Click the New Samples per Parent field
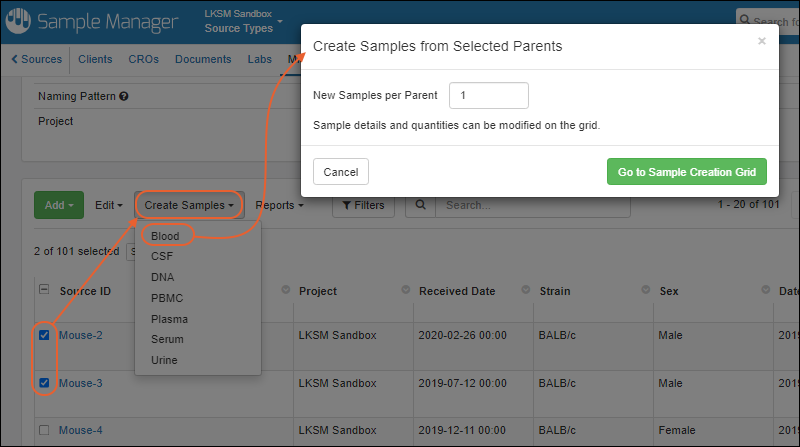 click(489, 95)
